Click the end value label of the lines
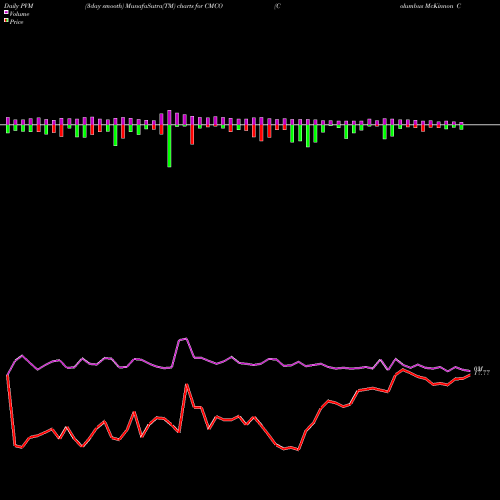Viewport: 500px width, 500px height. (482, 371)
